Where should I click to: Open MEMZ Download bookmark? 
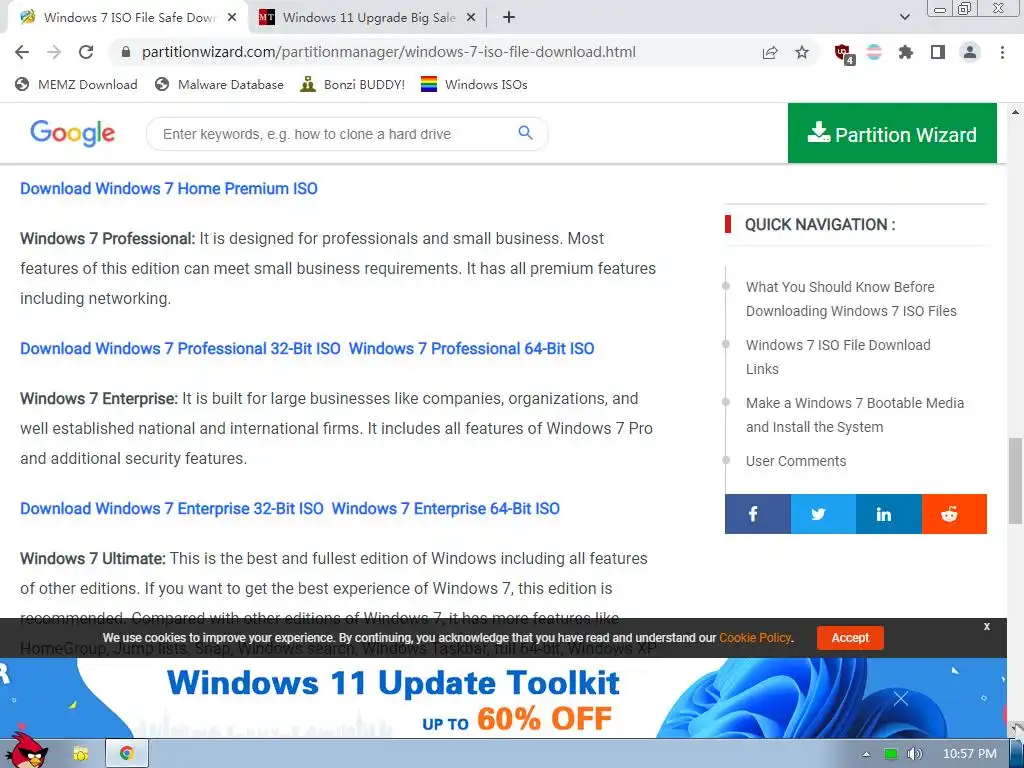tap(76, 84)
